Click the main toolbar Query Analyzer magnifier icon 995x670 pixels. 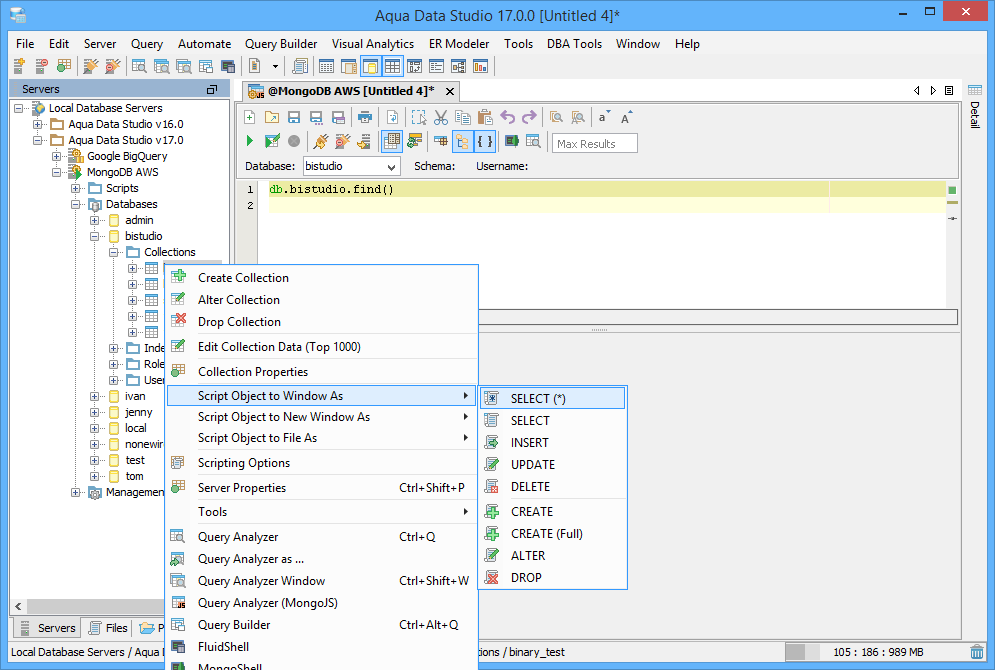[x=139, y=66]
